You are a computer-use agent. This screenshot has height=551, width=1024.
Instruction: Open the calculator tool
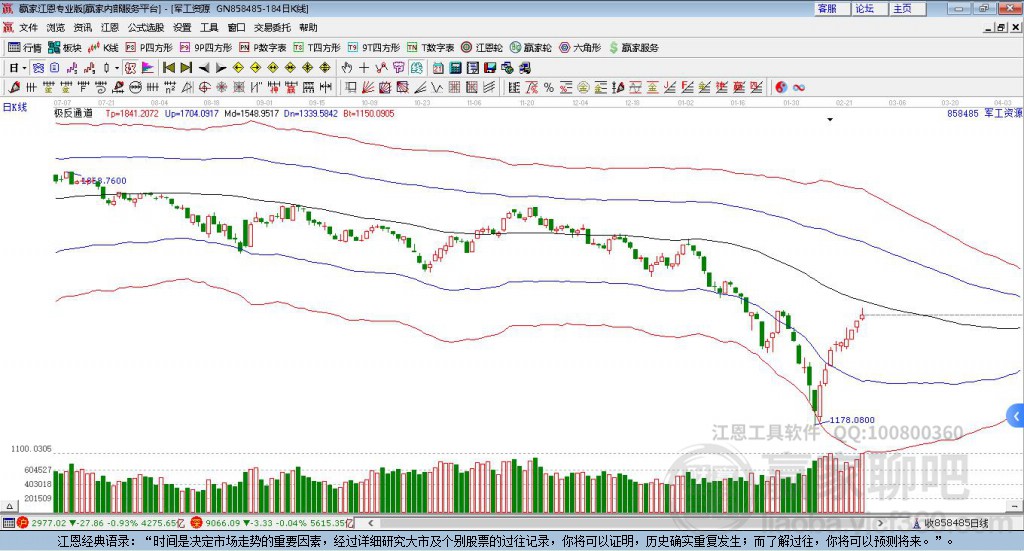[455, 68]
